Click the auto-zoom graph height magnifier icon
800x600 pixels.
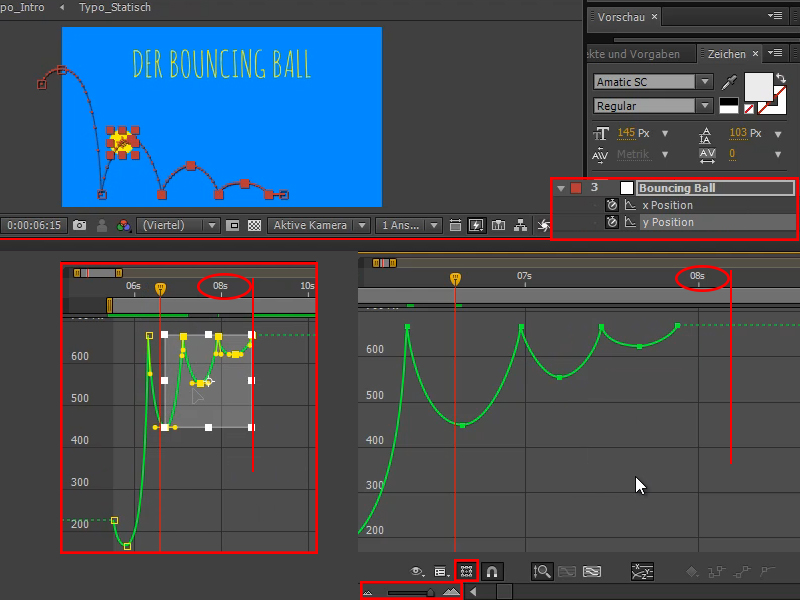pyautogui.click(x=542, y=571)
